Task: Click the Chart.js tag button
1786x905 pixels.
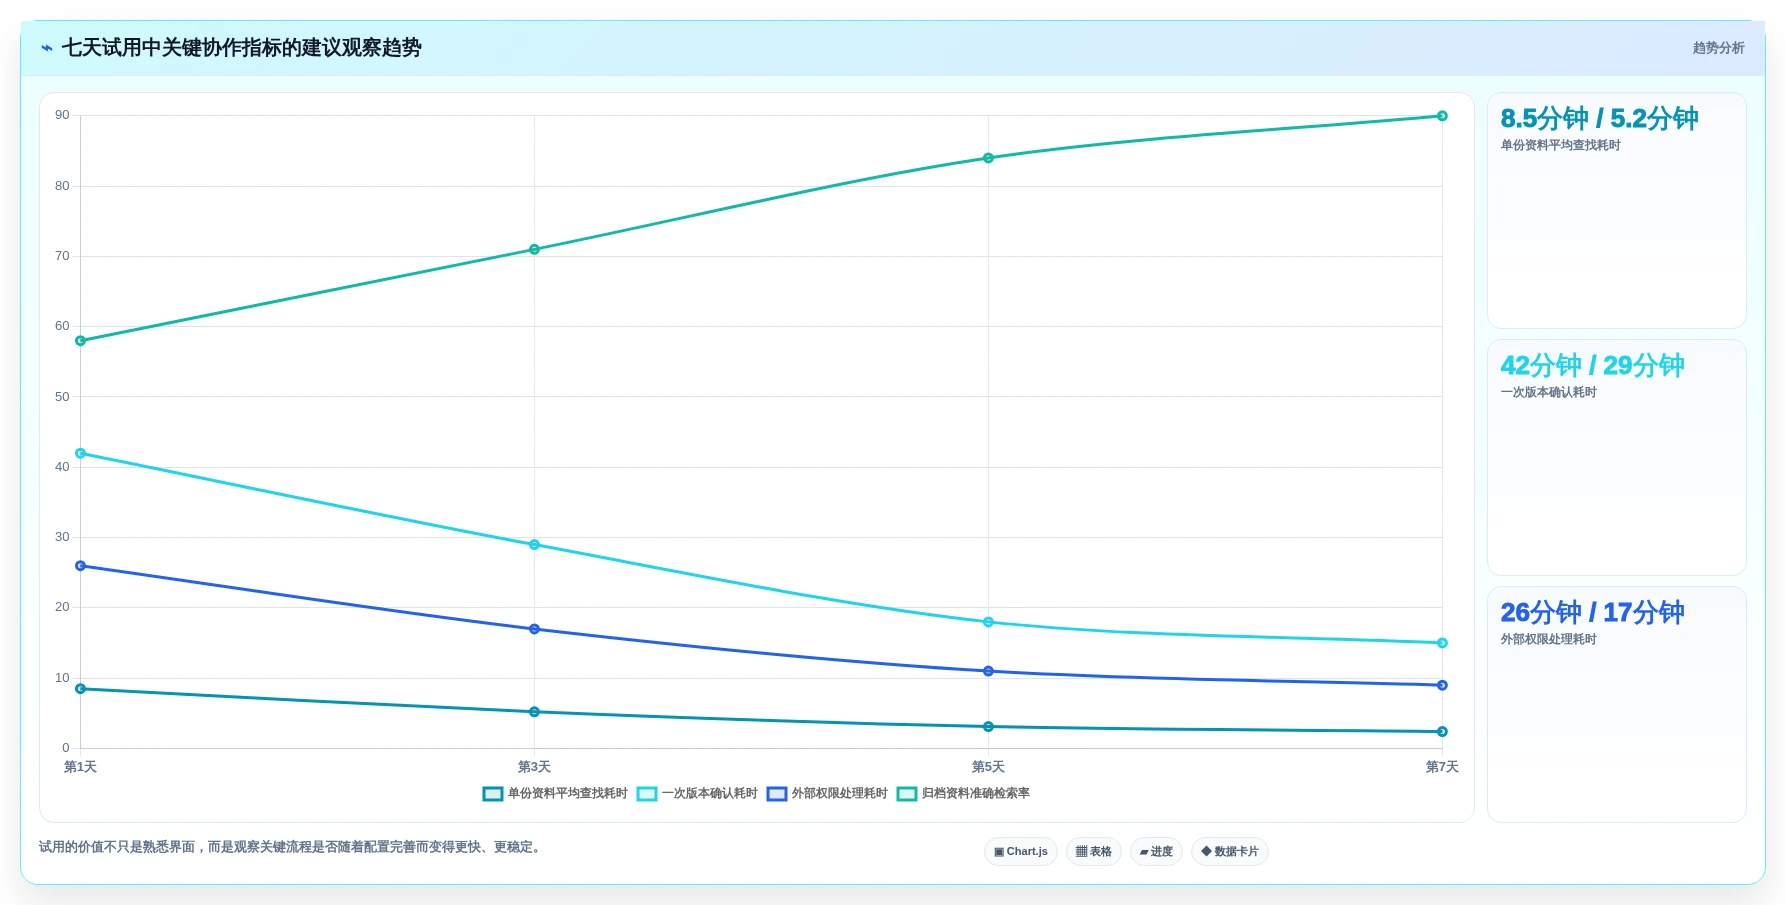Action: coord(1021,852)
